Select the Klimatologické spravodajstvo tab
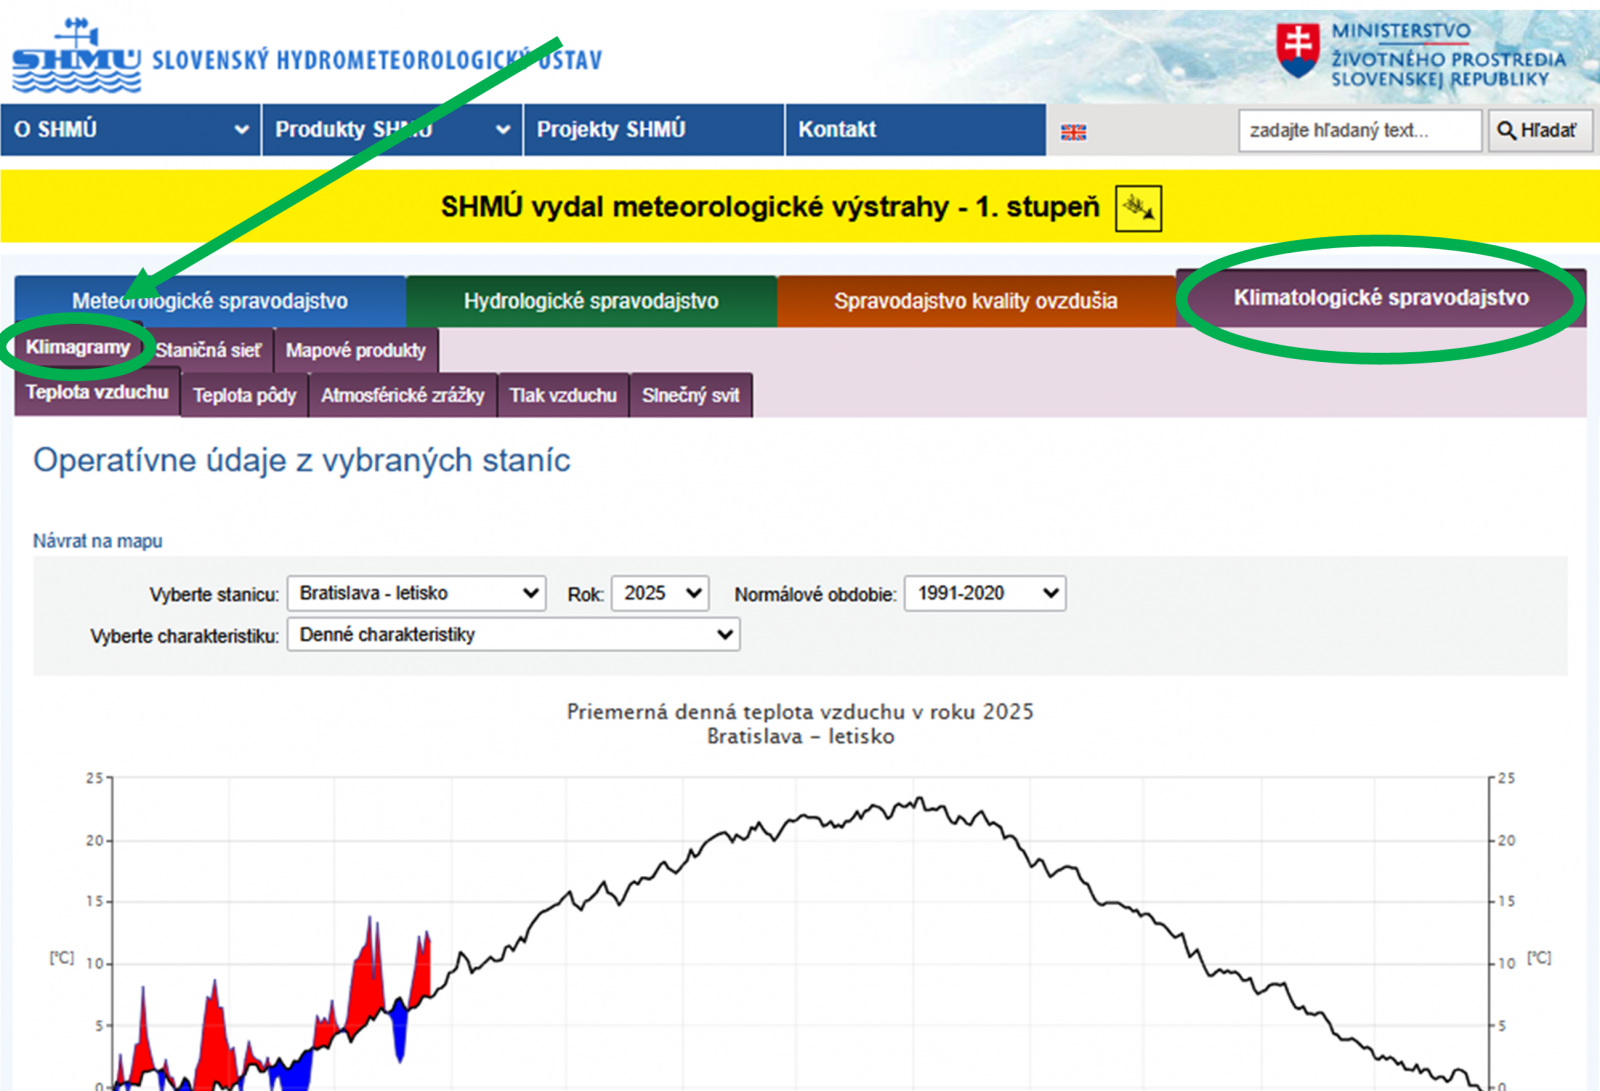 (x=1380, y=298)
